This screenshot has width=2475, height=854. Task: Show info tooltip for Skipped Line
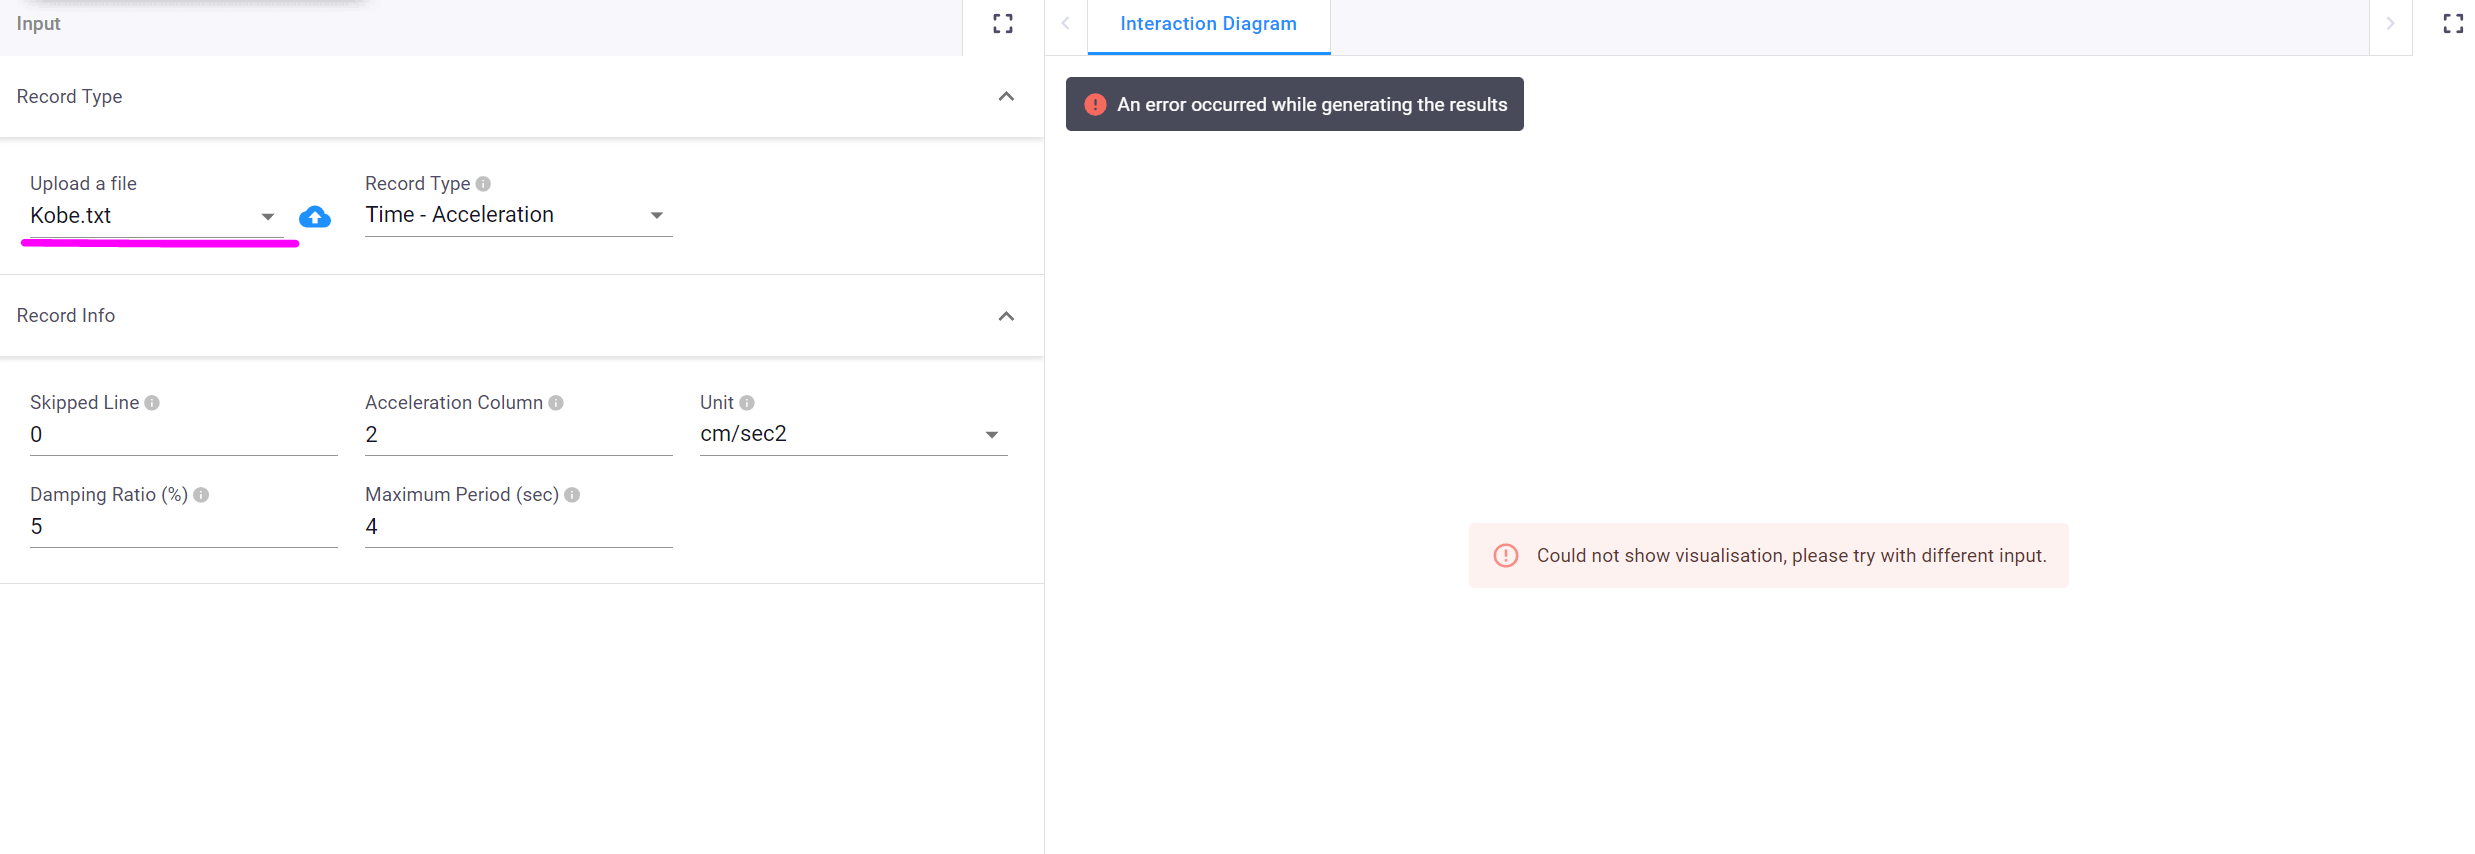coord(152,403)
